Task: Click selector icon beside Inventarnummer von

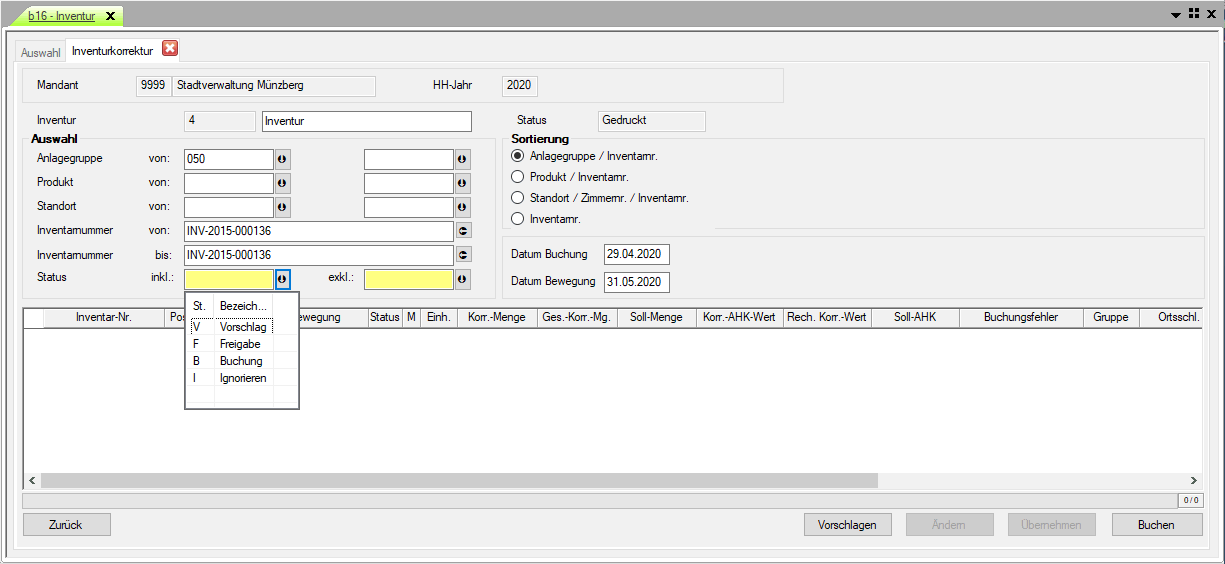Action: pyautogui.click(x=463, y=231)
